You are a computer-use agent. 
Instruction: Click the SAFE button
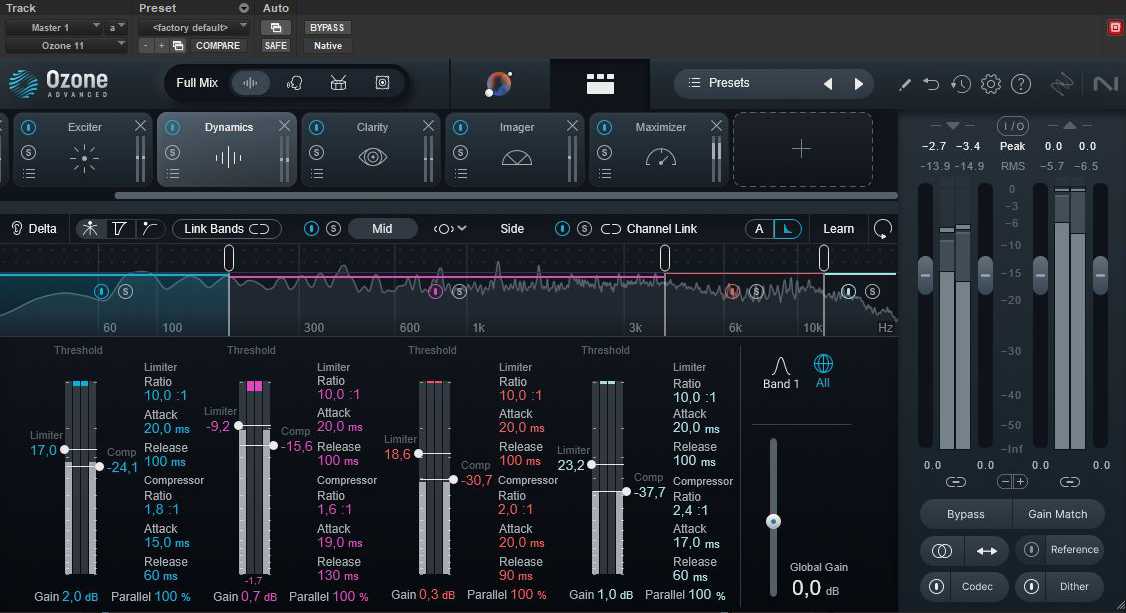(x=275, y=45)
